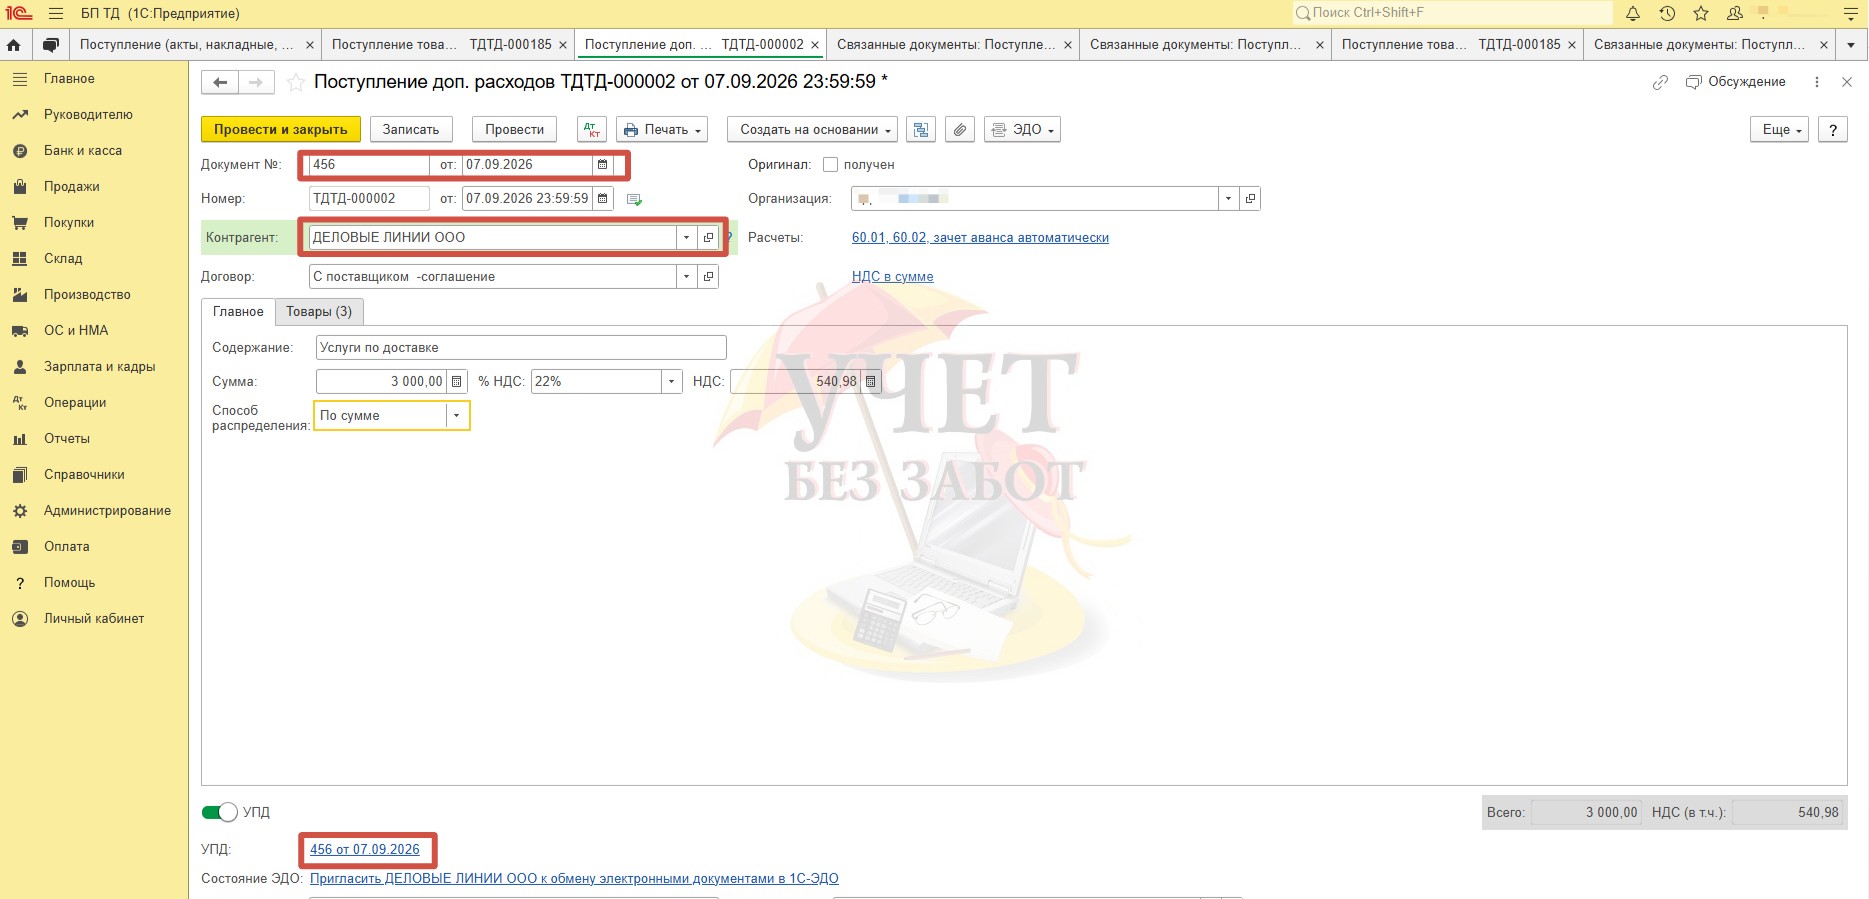The height and width of the screenshot is (899, 1869).
Task: Open Банк и касса sidebar section
Action: 83,151
